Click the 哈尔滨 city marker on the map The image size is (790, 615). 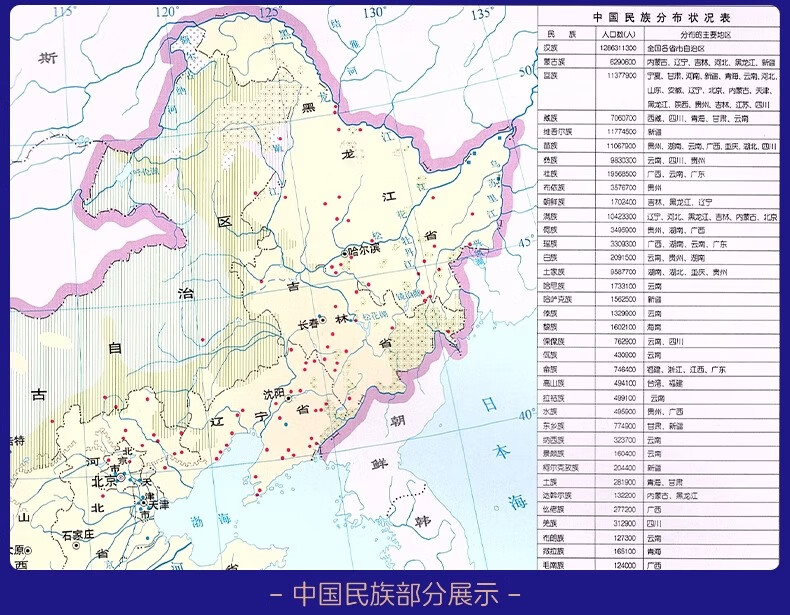[345, 254]
